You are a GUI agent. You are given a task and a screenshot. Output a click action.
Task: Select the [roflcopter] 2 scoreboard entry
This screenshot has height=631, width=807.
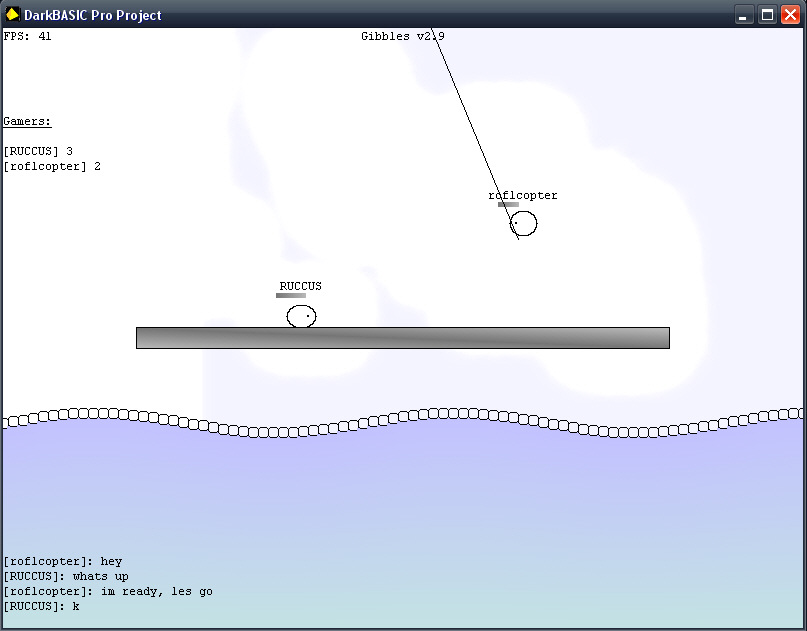pos(52,166)
